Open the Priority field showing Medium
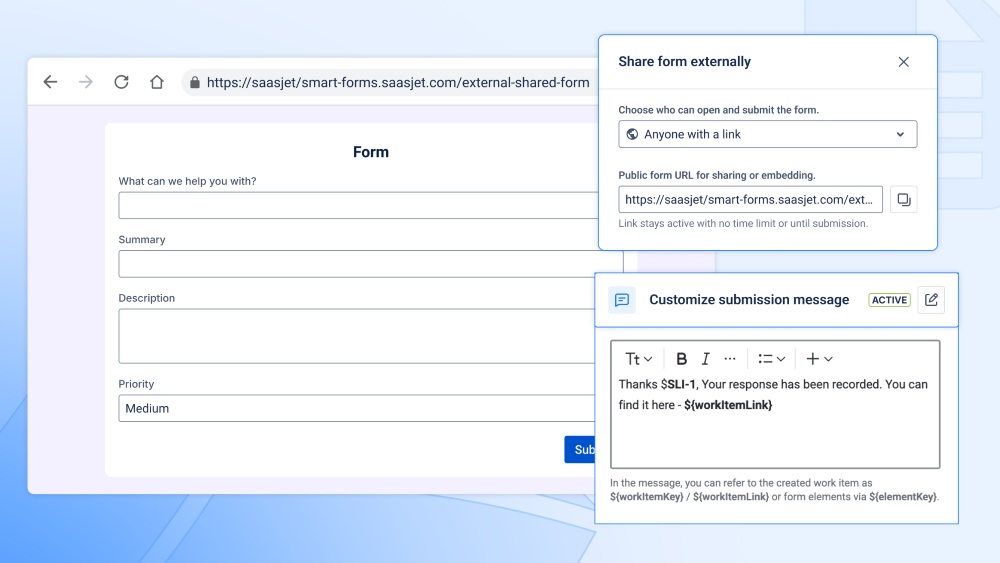The image size is (1000, 563). [x=357, y=408]
